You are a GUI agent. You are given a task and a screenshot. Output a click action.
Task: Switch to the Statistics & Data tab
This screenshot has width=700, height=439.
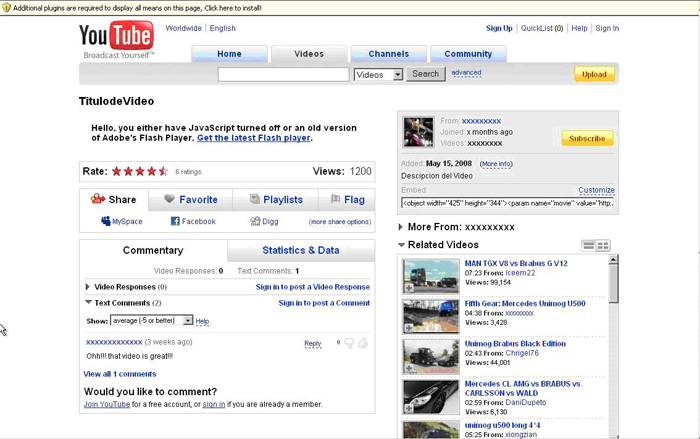(300, 250)
